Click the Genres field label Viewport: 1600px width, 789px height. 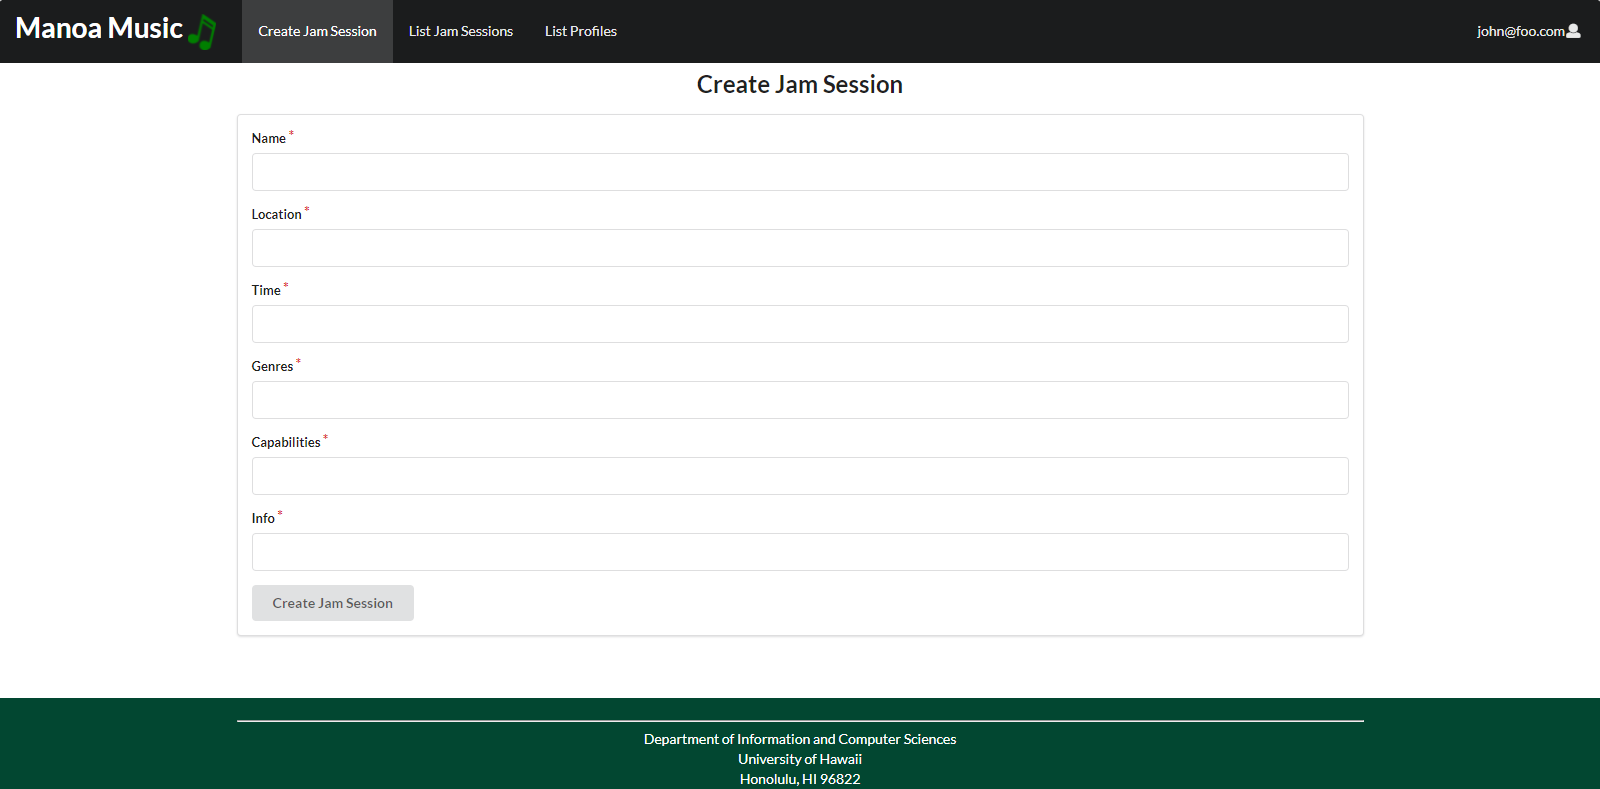[x=273, y=366]
